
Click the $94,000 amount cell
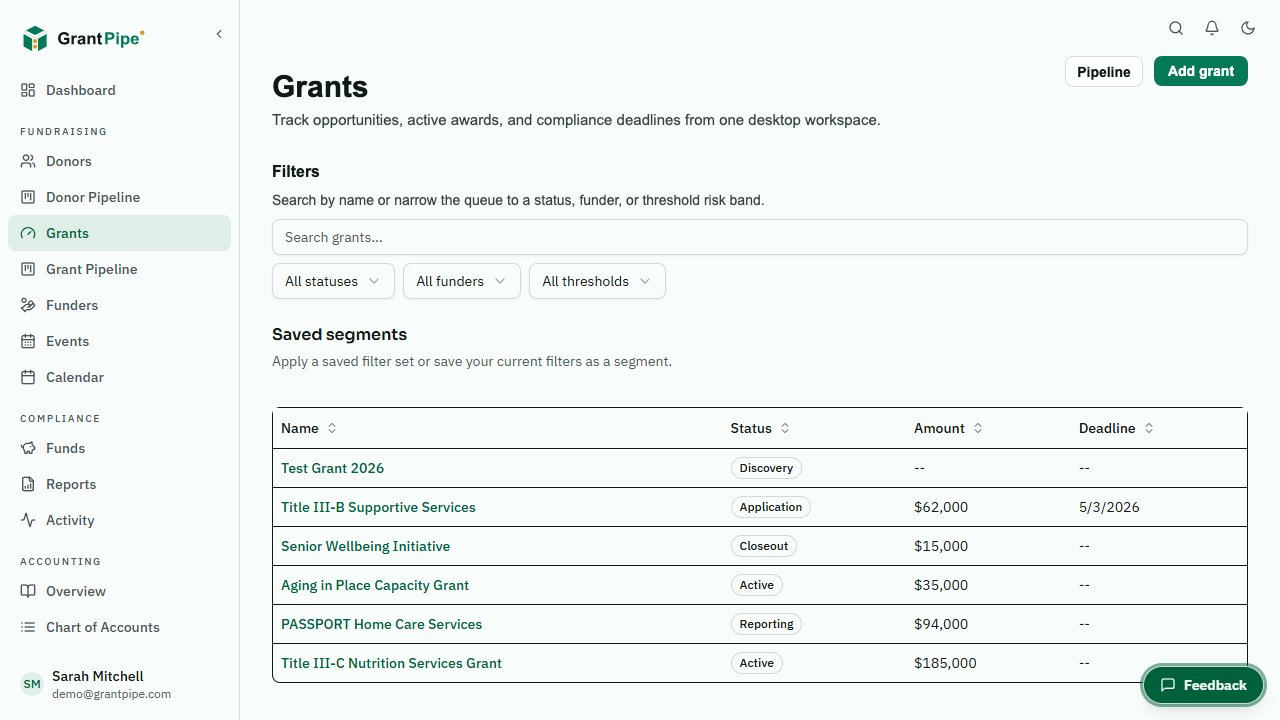[941, 624]
